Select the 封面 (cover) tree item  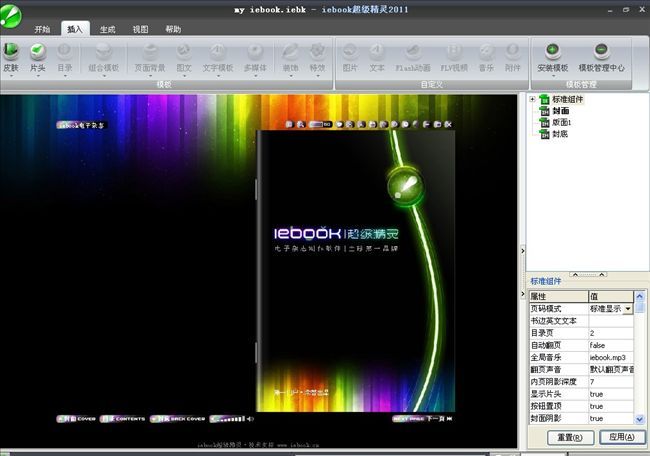(x=560, y=111)
